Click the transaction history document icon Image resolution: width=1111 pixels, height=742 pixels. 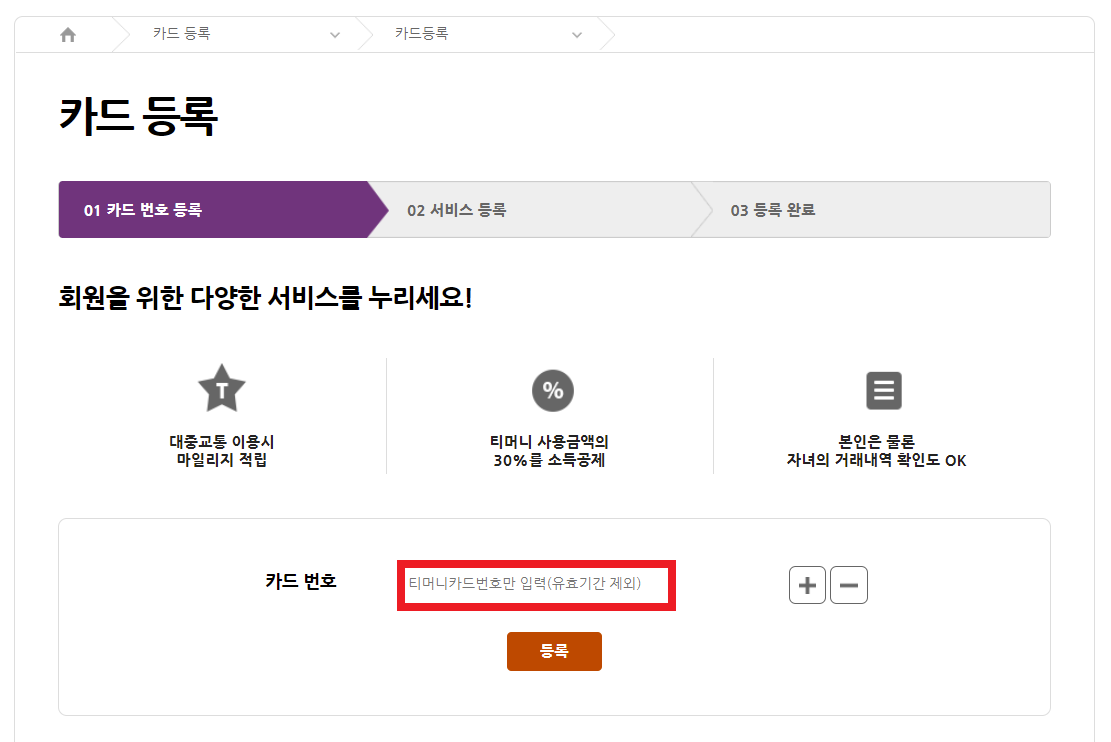click(x=884, y=390)
